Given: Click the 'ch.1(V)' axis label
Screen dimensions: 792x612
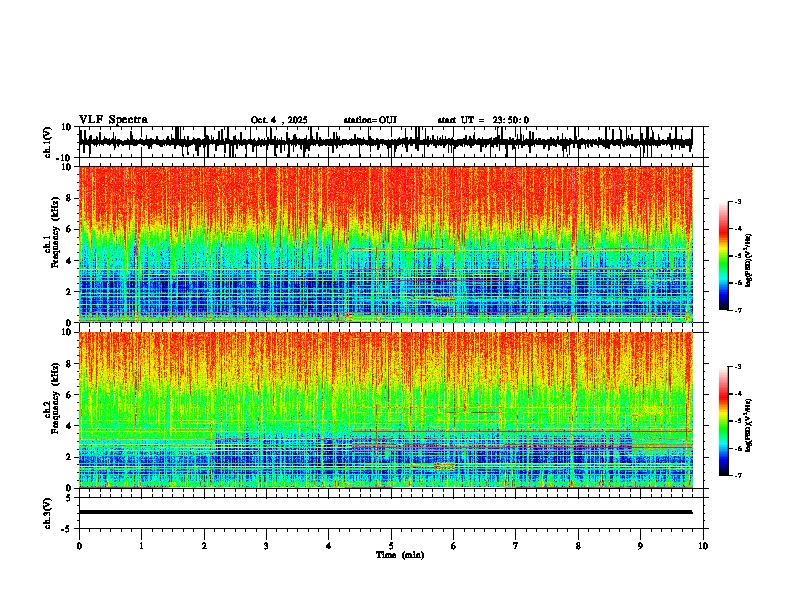Looking at the screenshot, I should (x=48, y=142).
